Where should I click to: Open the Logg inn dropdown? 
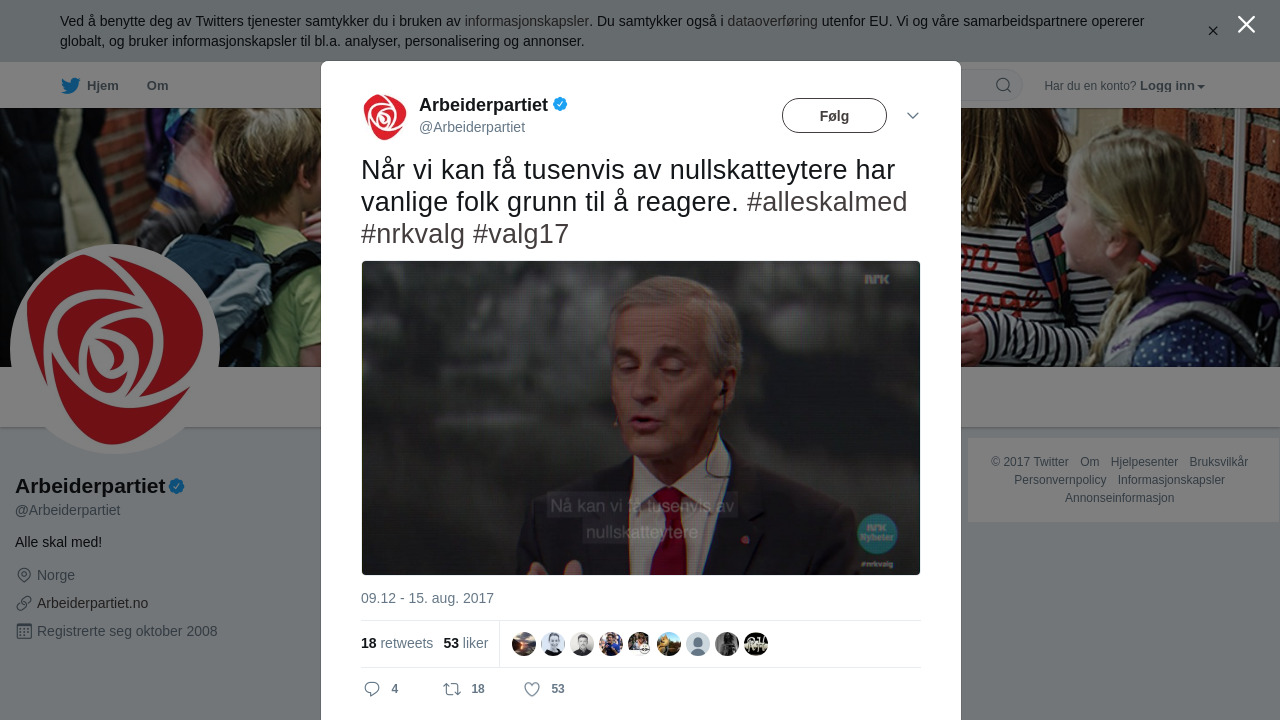[x=1172, y=86]
